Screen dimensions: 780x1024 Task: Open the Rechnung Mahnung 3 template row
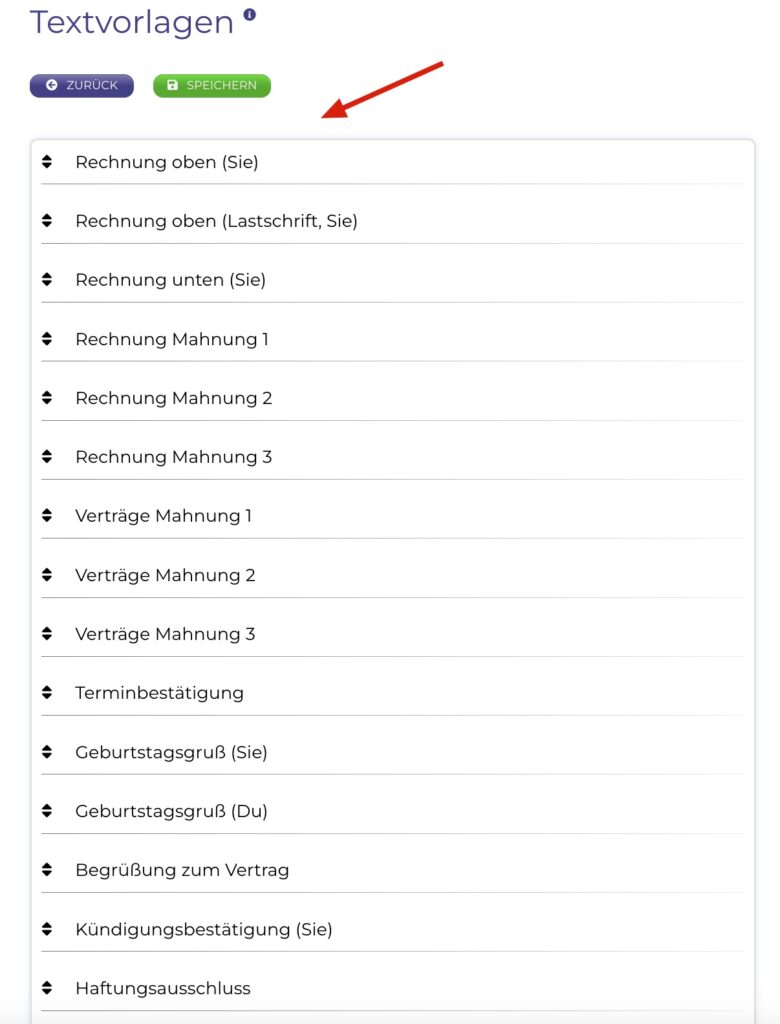(x=173, y=457)
